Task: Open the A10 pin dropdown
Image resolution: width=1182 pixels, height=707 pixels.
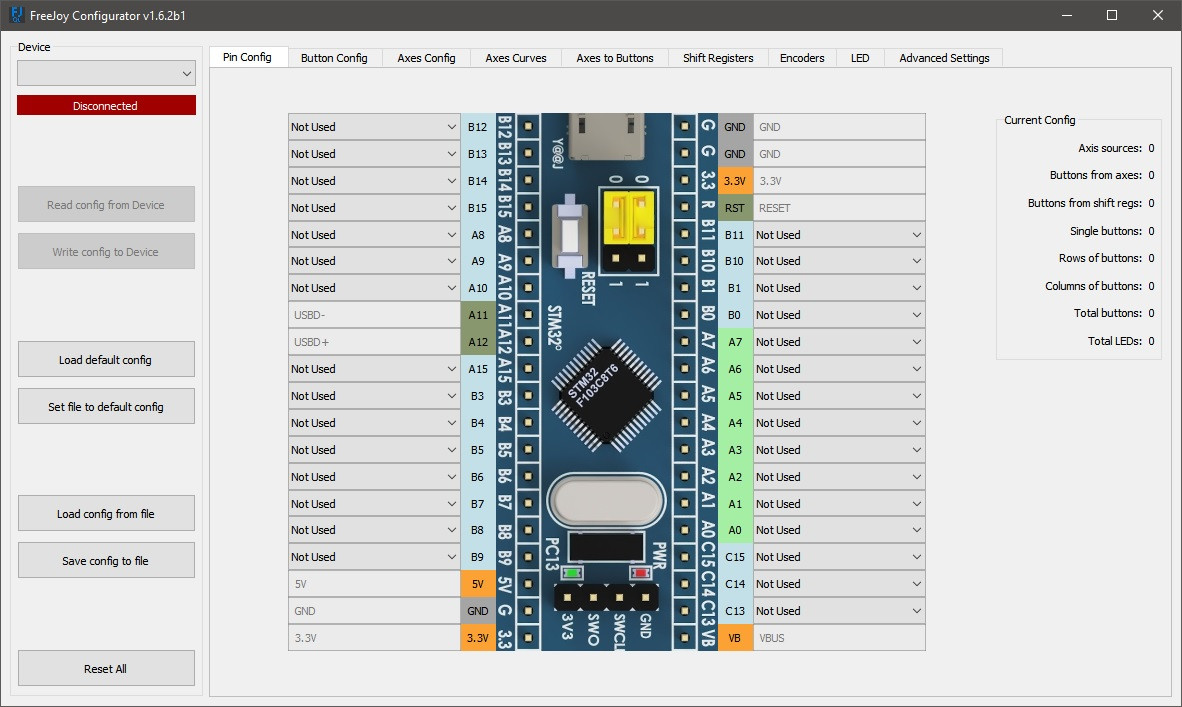Action: (374, 288)
